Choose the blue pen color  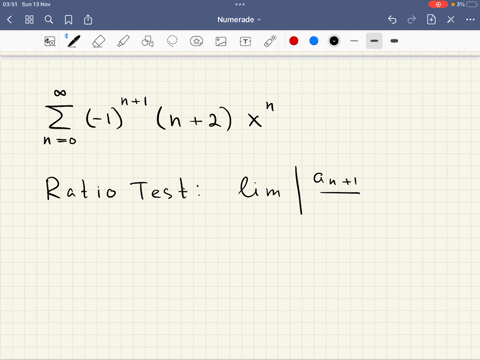click(x=314, y=41)
